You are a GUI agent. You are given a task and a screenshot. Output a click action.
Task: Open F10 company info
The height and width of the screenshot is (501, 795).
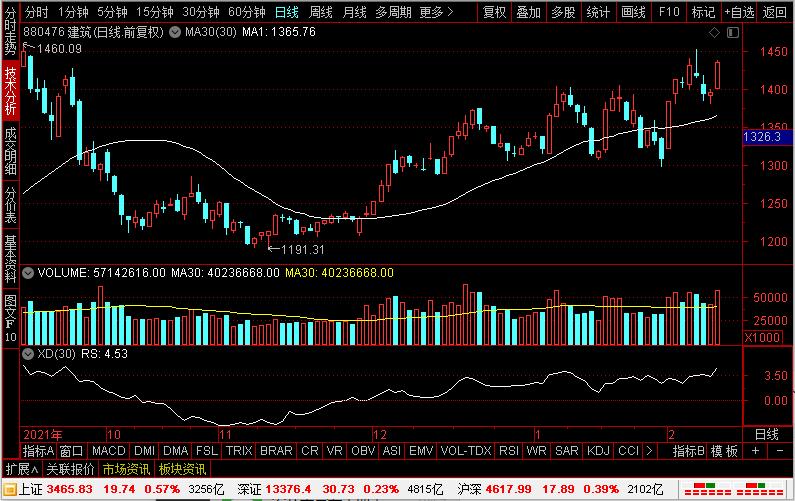(x=669, y=12)
